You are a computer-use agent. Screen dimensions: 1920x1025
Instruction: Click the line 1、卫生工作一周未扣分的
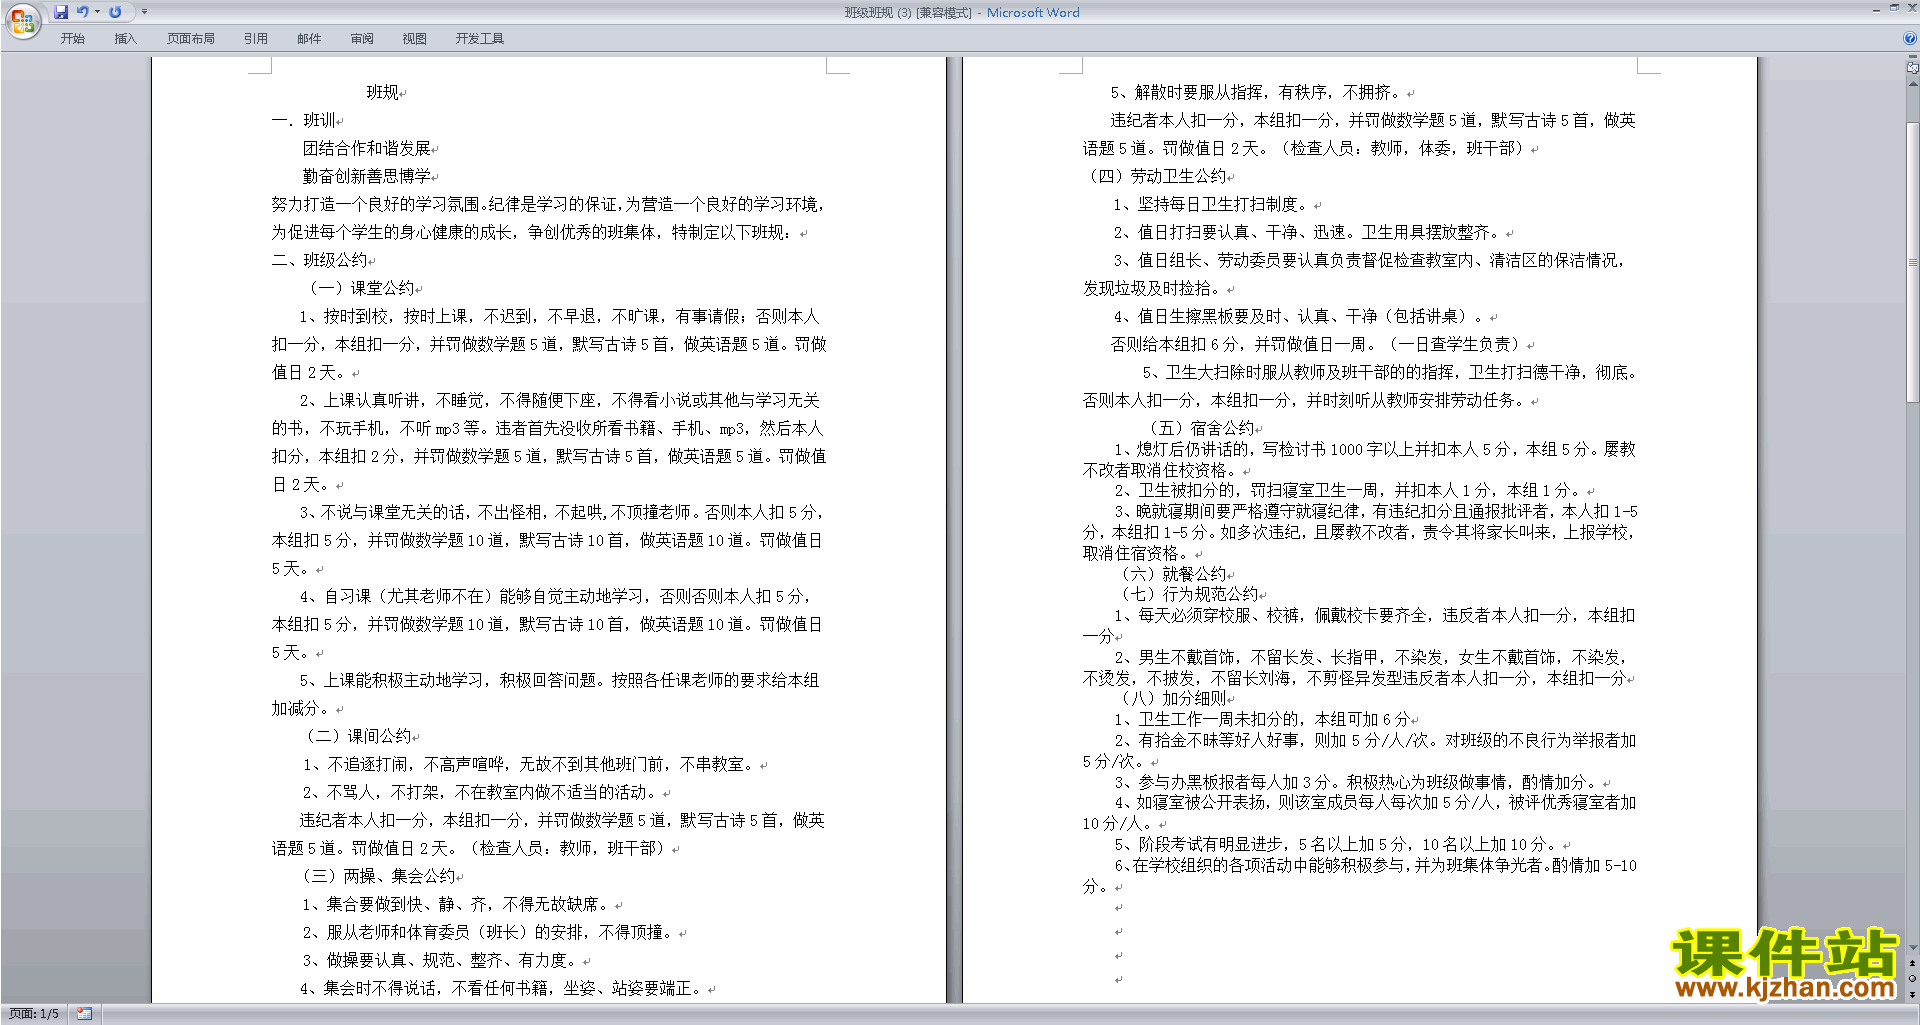(1262, 719)
